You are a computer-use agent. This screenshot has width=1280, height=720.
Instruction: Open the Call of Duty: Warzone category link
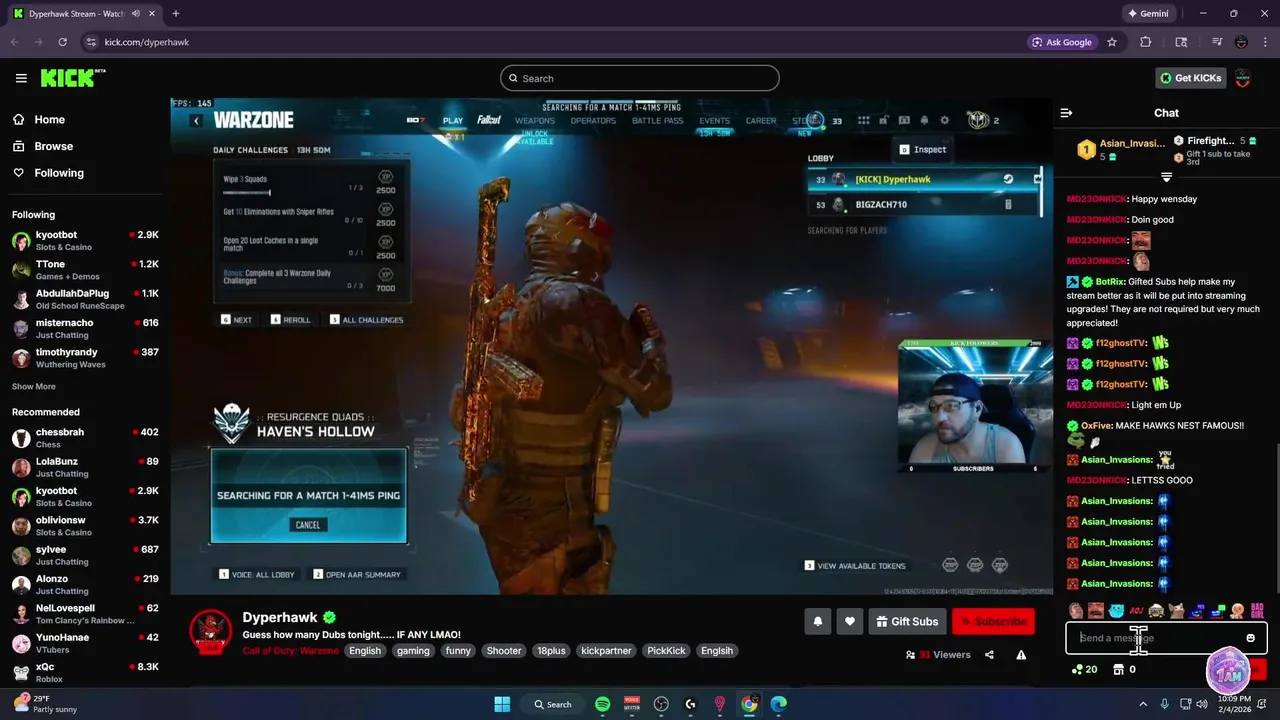pyautogui.click(x=290, y=650)
